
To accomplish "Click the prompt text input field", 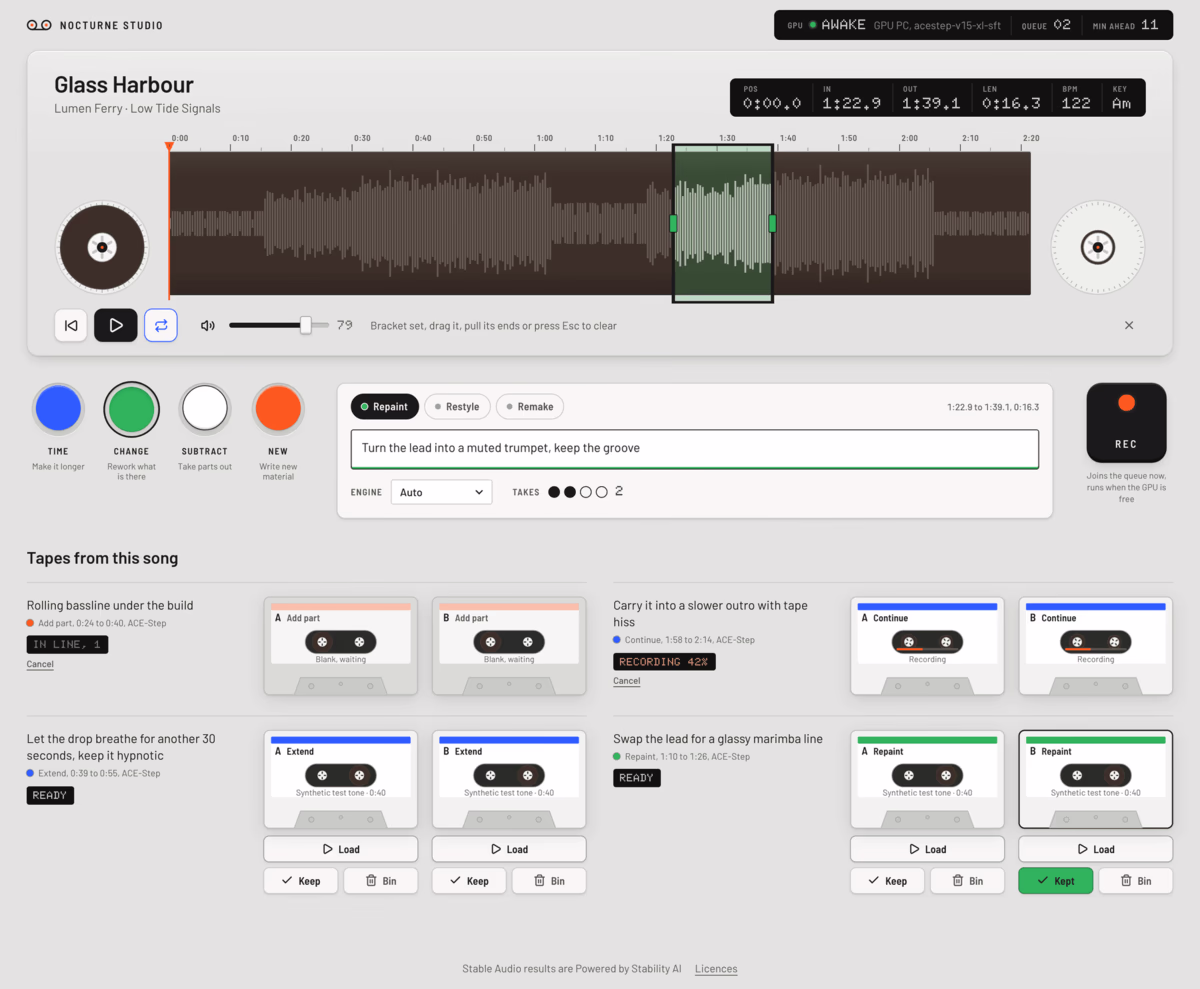I will pyautogui.click(x=694, y=448).
